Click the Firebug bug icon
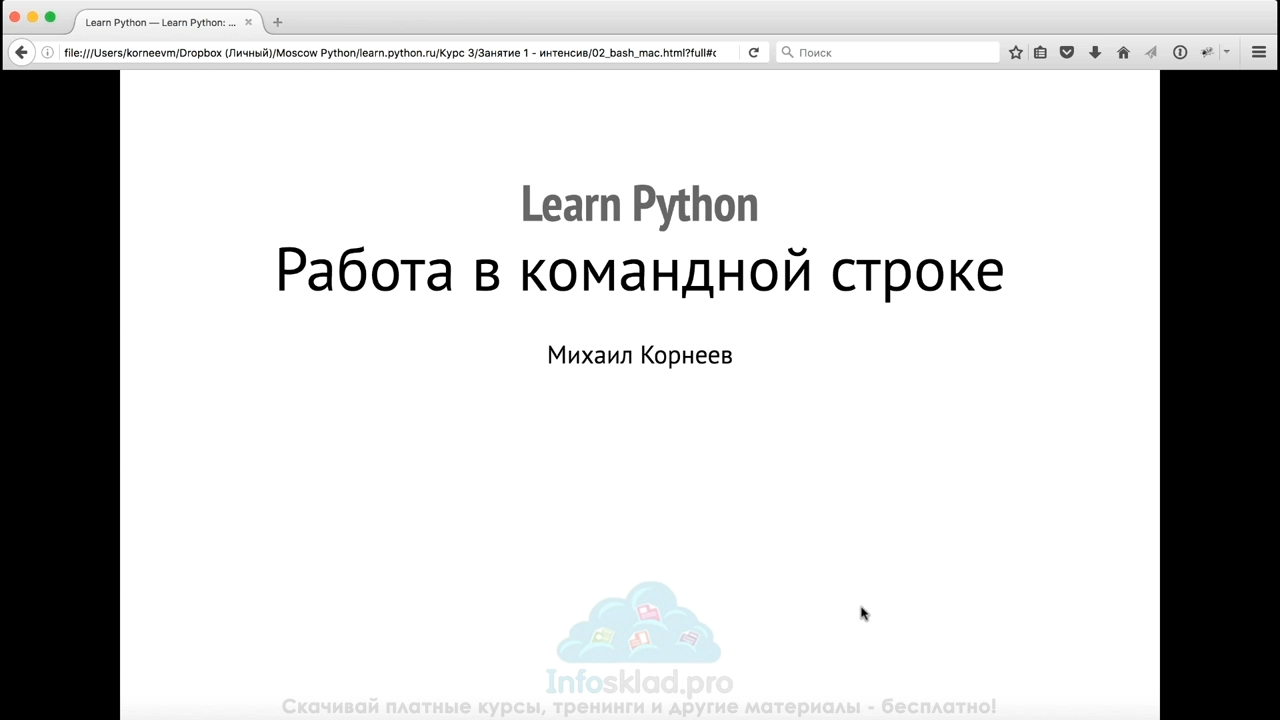Viewport: 1280px width, 720px height. click(x=1207, y=52)
